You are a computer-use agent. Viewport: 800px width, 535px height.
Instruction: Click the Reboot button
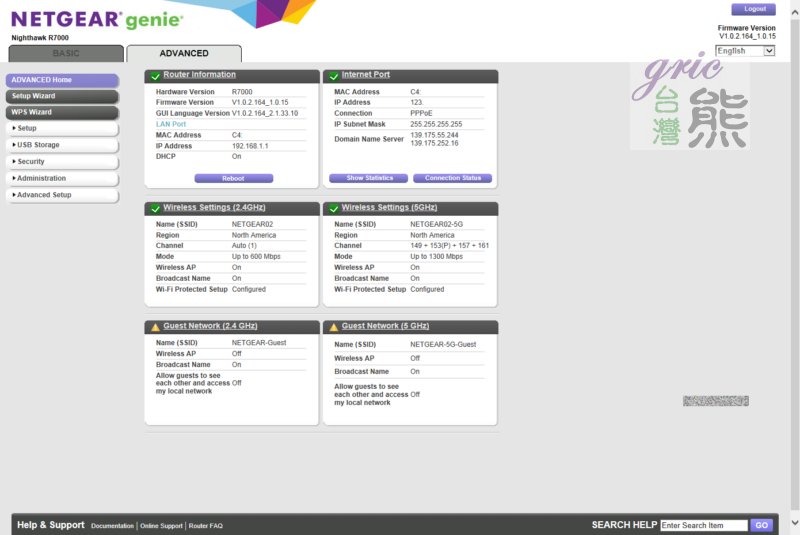click(234, 179)
